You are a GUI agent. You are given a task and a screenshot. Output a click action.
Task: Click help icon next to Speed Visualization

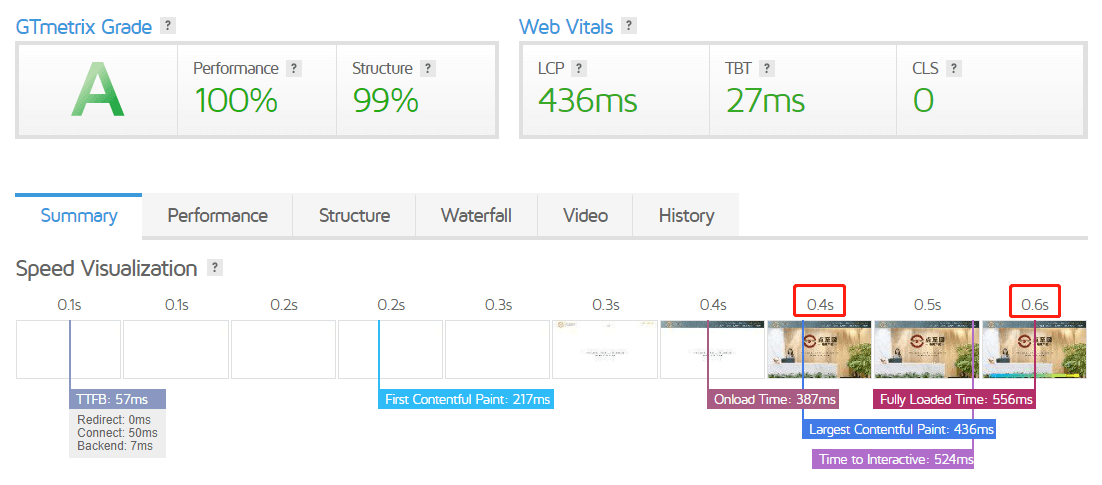click(x=214, y=268)
